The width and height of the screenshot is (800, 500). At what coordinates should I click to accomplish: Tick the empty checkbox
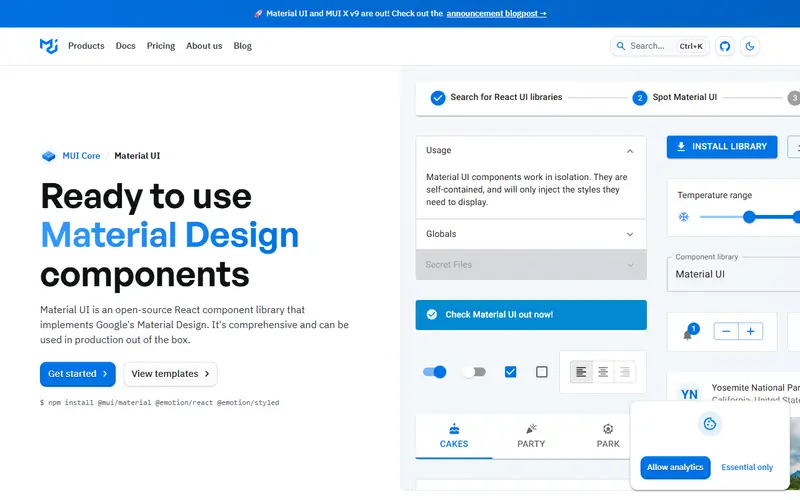coord(542,372)
